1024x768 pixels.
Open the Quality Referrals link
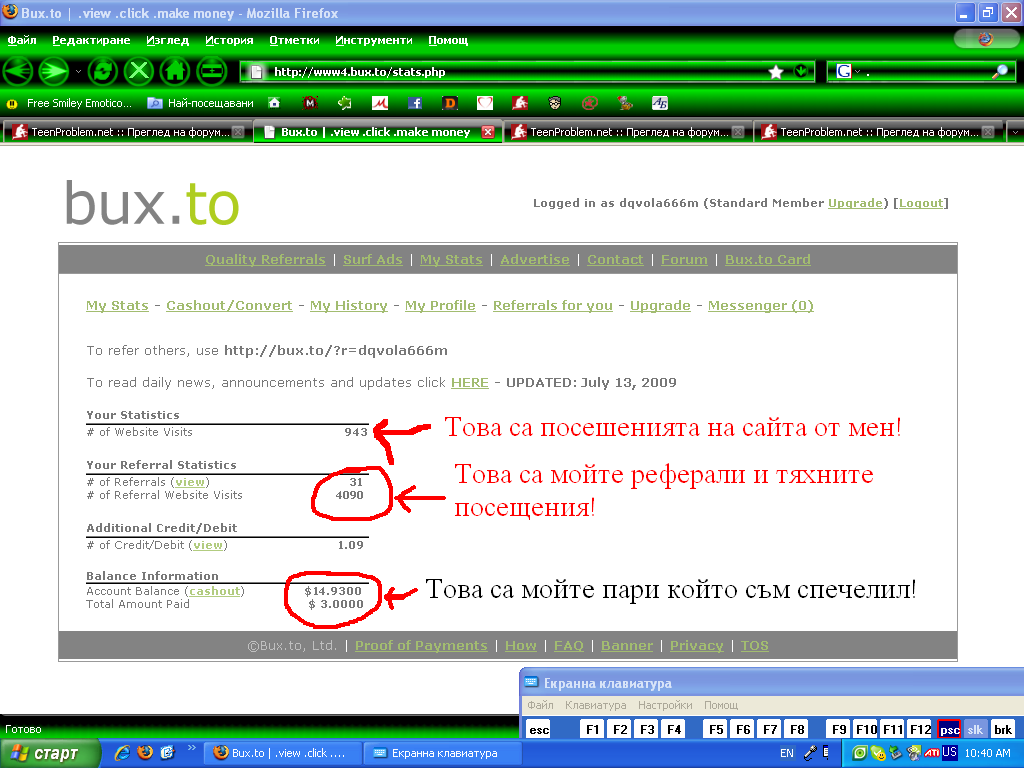pos(265,259)
